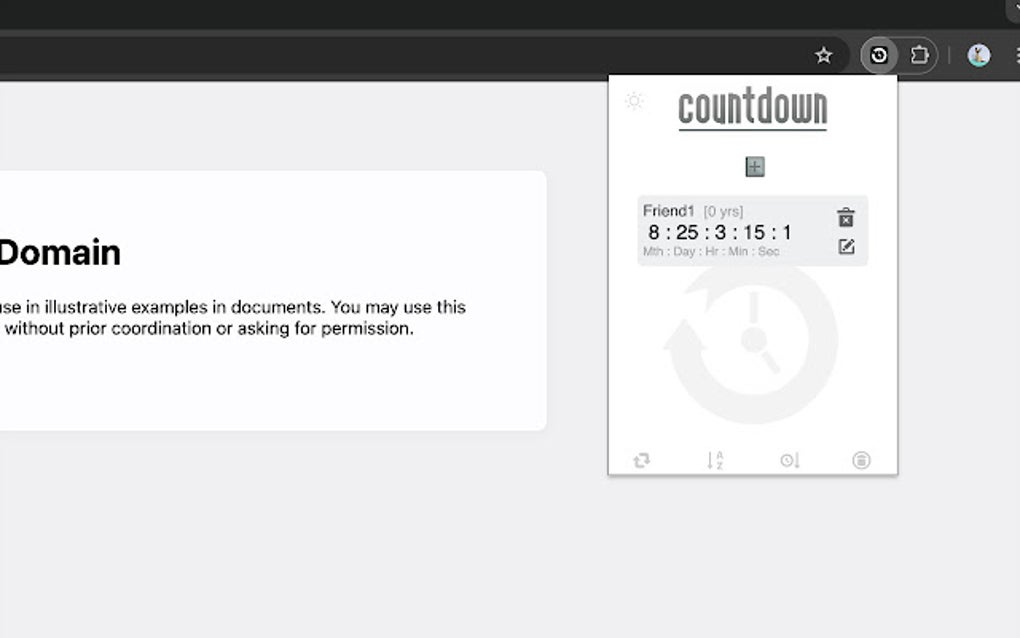Screen dimensions: 1020x638
Task: Add a new countdown with the plus icon
Action: [754, 167]
